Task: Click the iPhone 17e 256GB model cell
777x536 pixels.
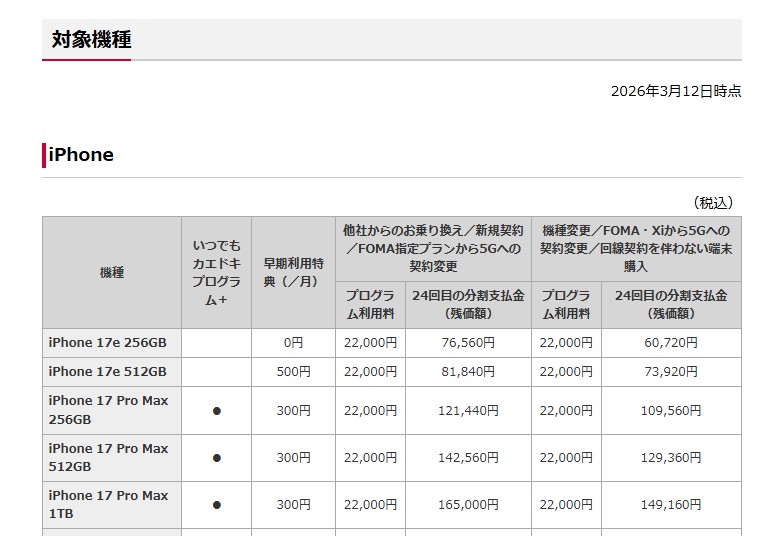Action: tap(108, 343)
